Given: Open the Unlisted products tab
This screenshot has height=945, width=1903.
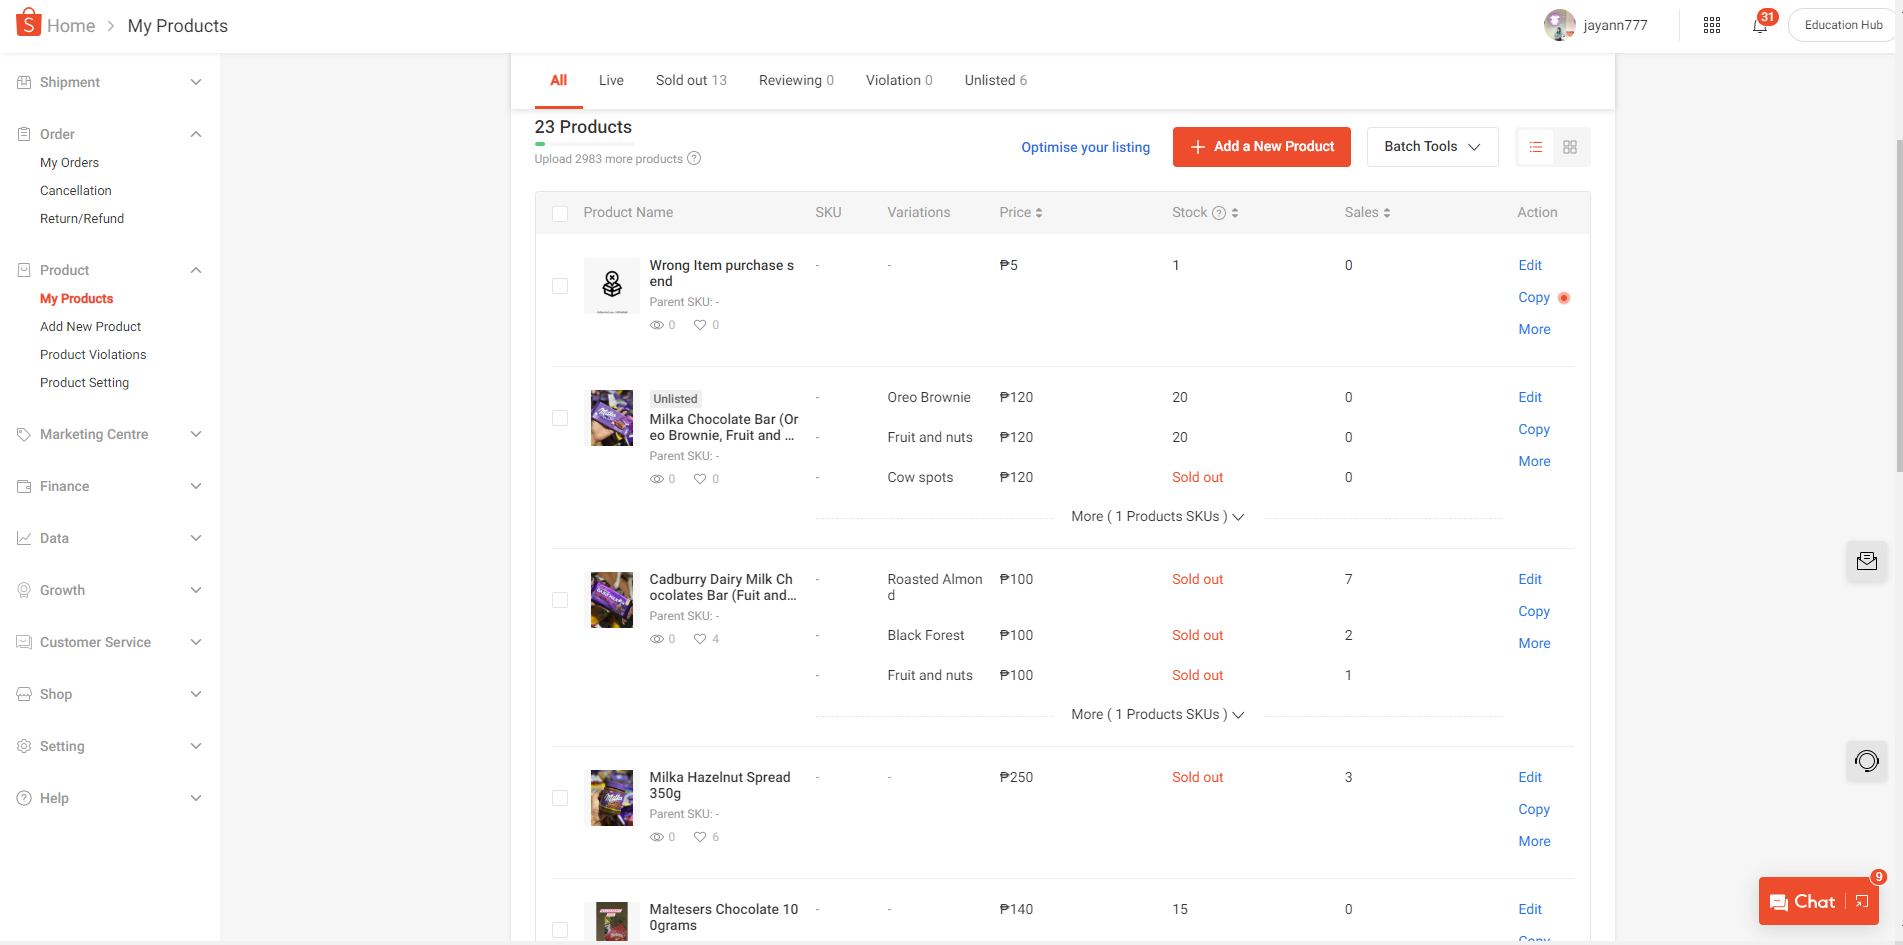Looking at the screenshot, I should coord(995,80).
